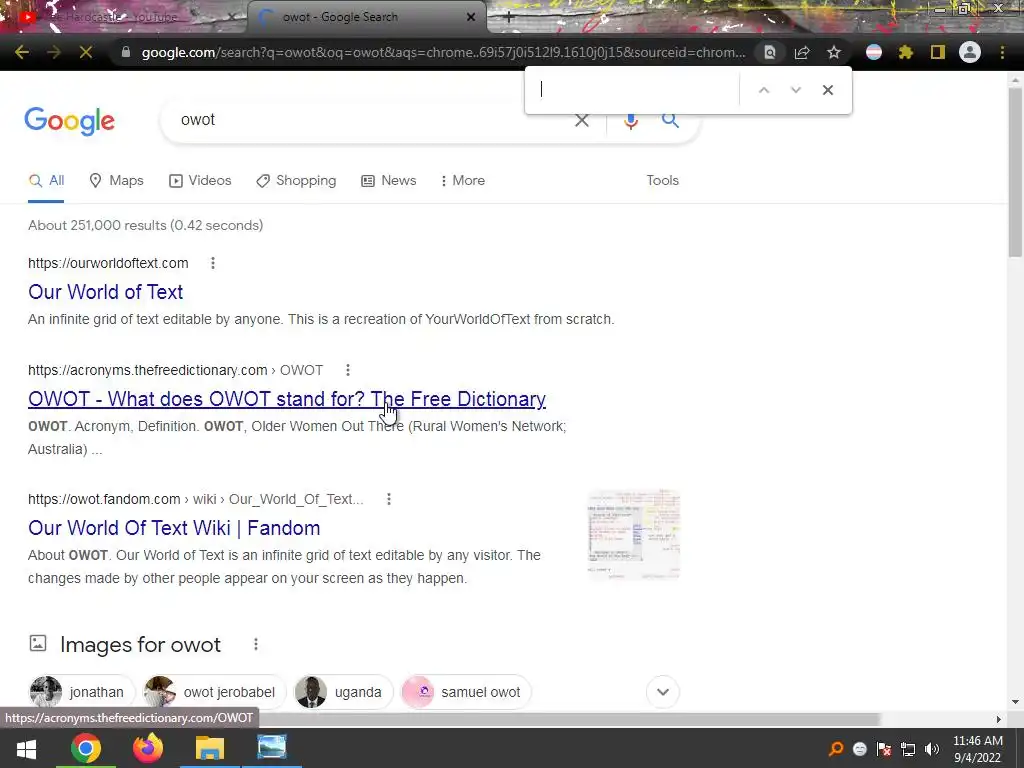Filter images by jonathan chip
This screenshot has height=768, width=1024.
[x=81, y=692]
